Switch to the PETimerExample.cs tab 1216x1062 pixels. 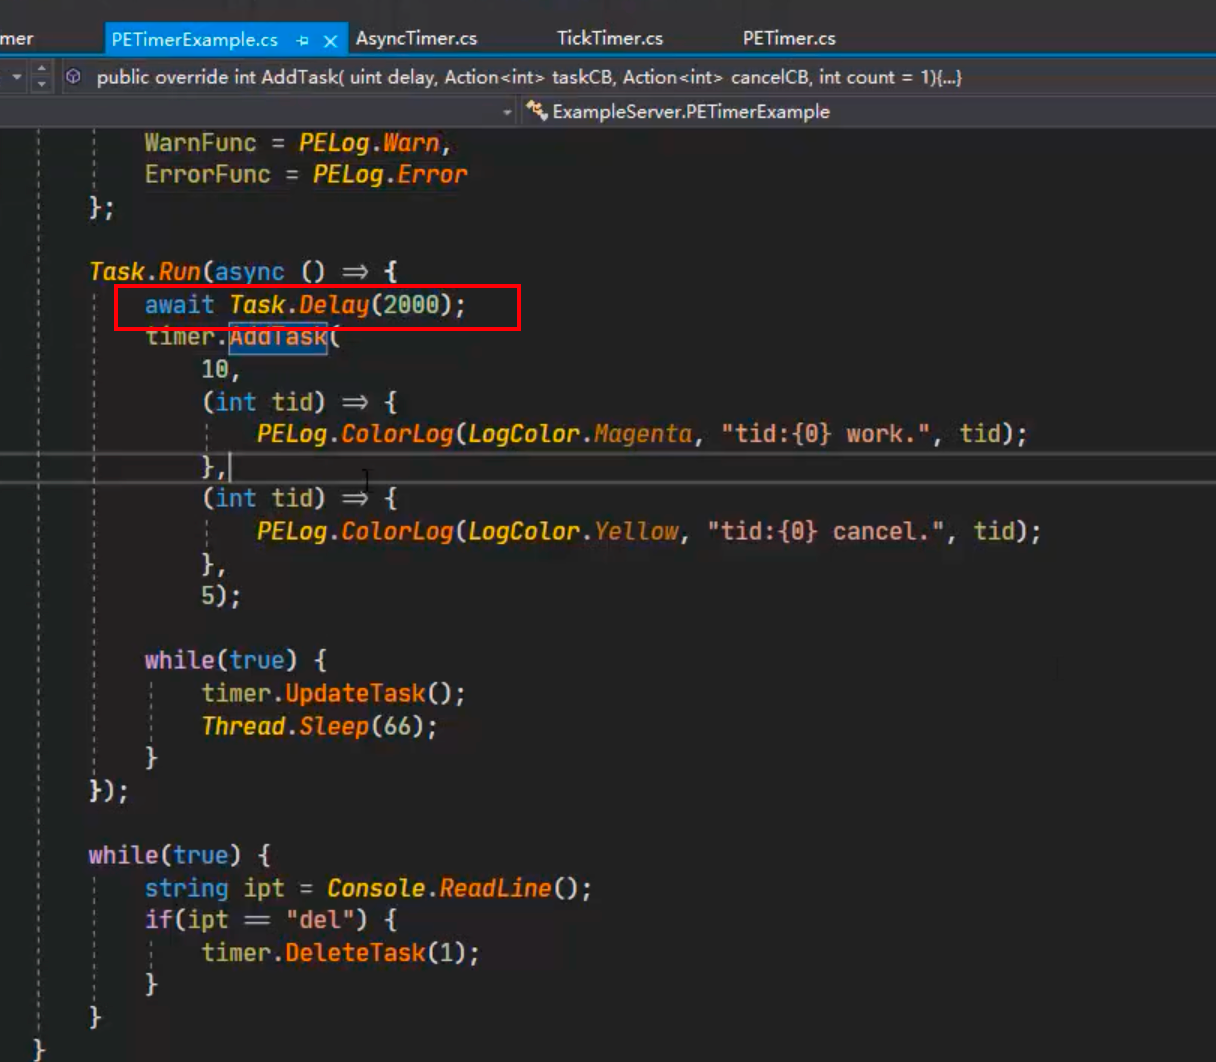point(195,39)
